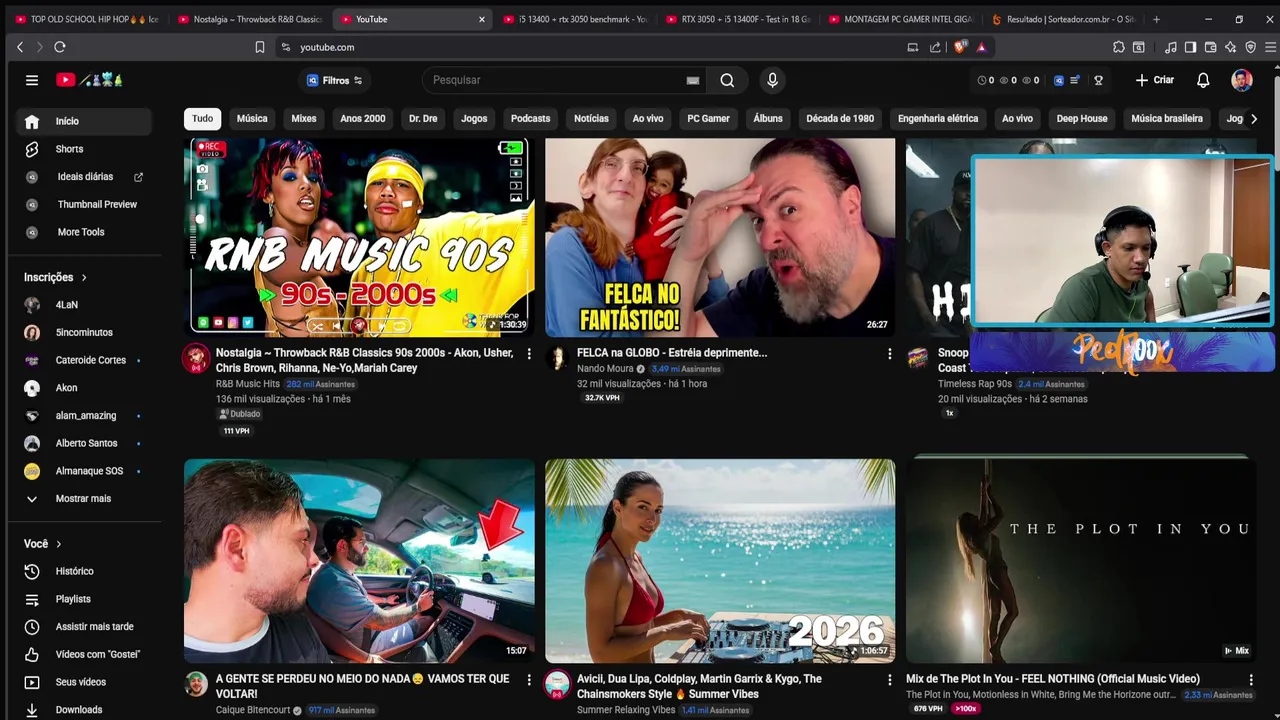Open the browser main menu

[1270, 47]
